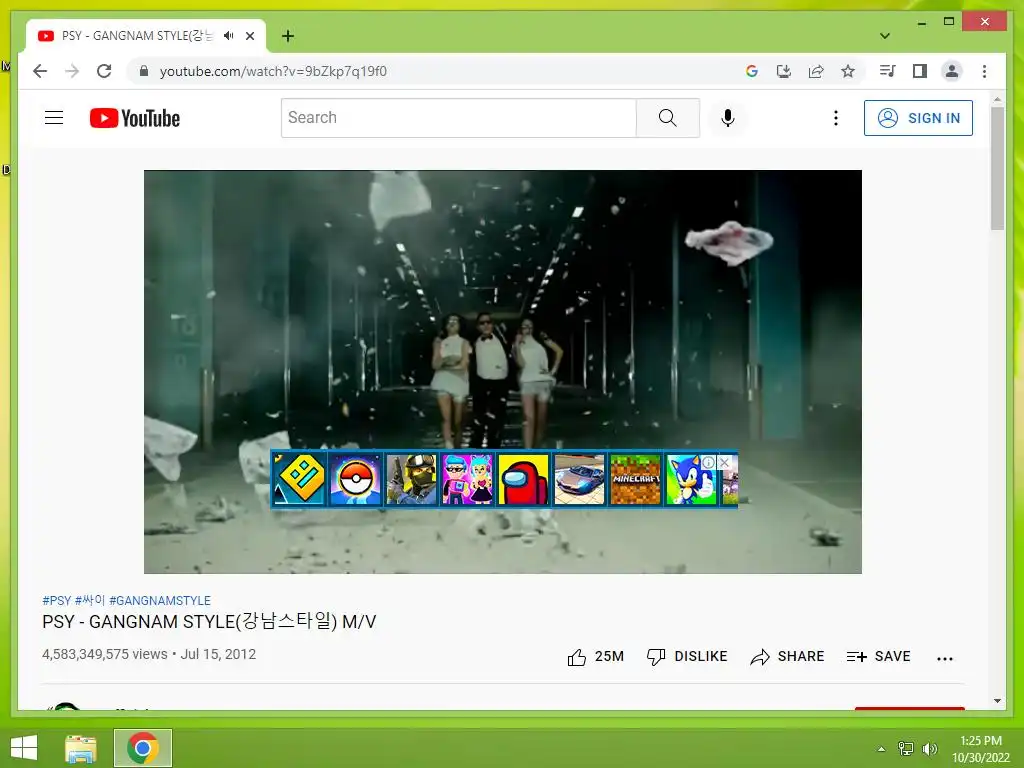Click the Chrome taskbar icon

(x=143, y=748)
